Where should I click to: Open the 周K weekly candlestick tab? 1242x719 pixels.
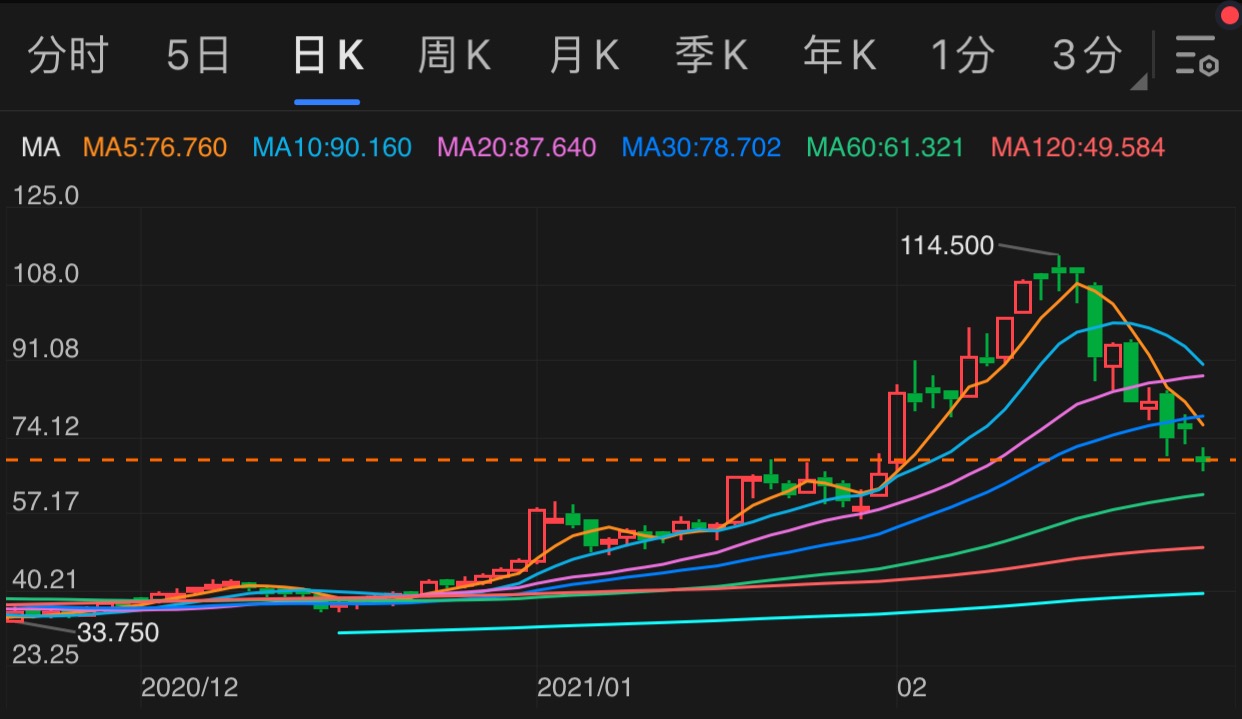coord(454,55)
